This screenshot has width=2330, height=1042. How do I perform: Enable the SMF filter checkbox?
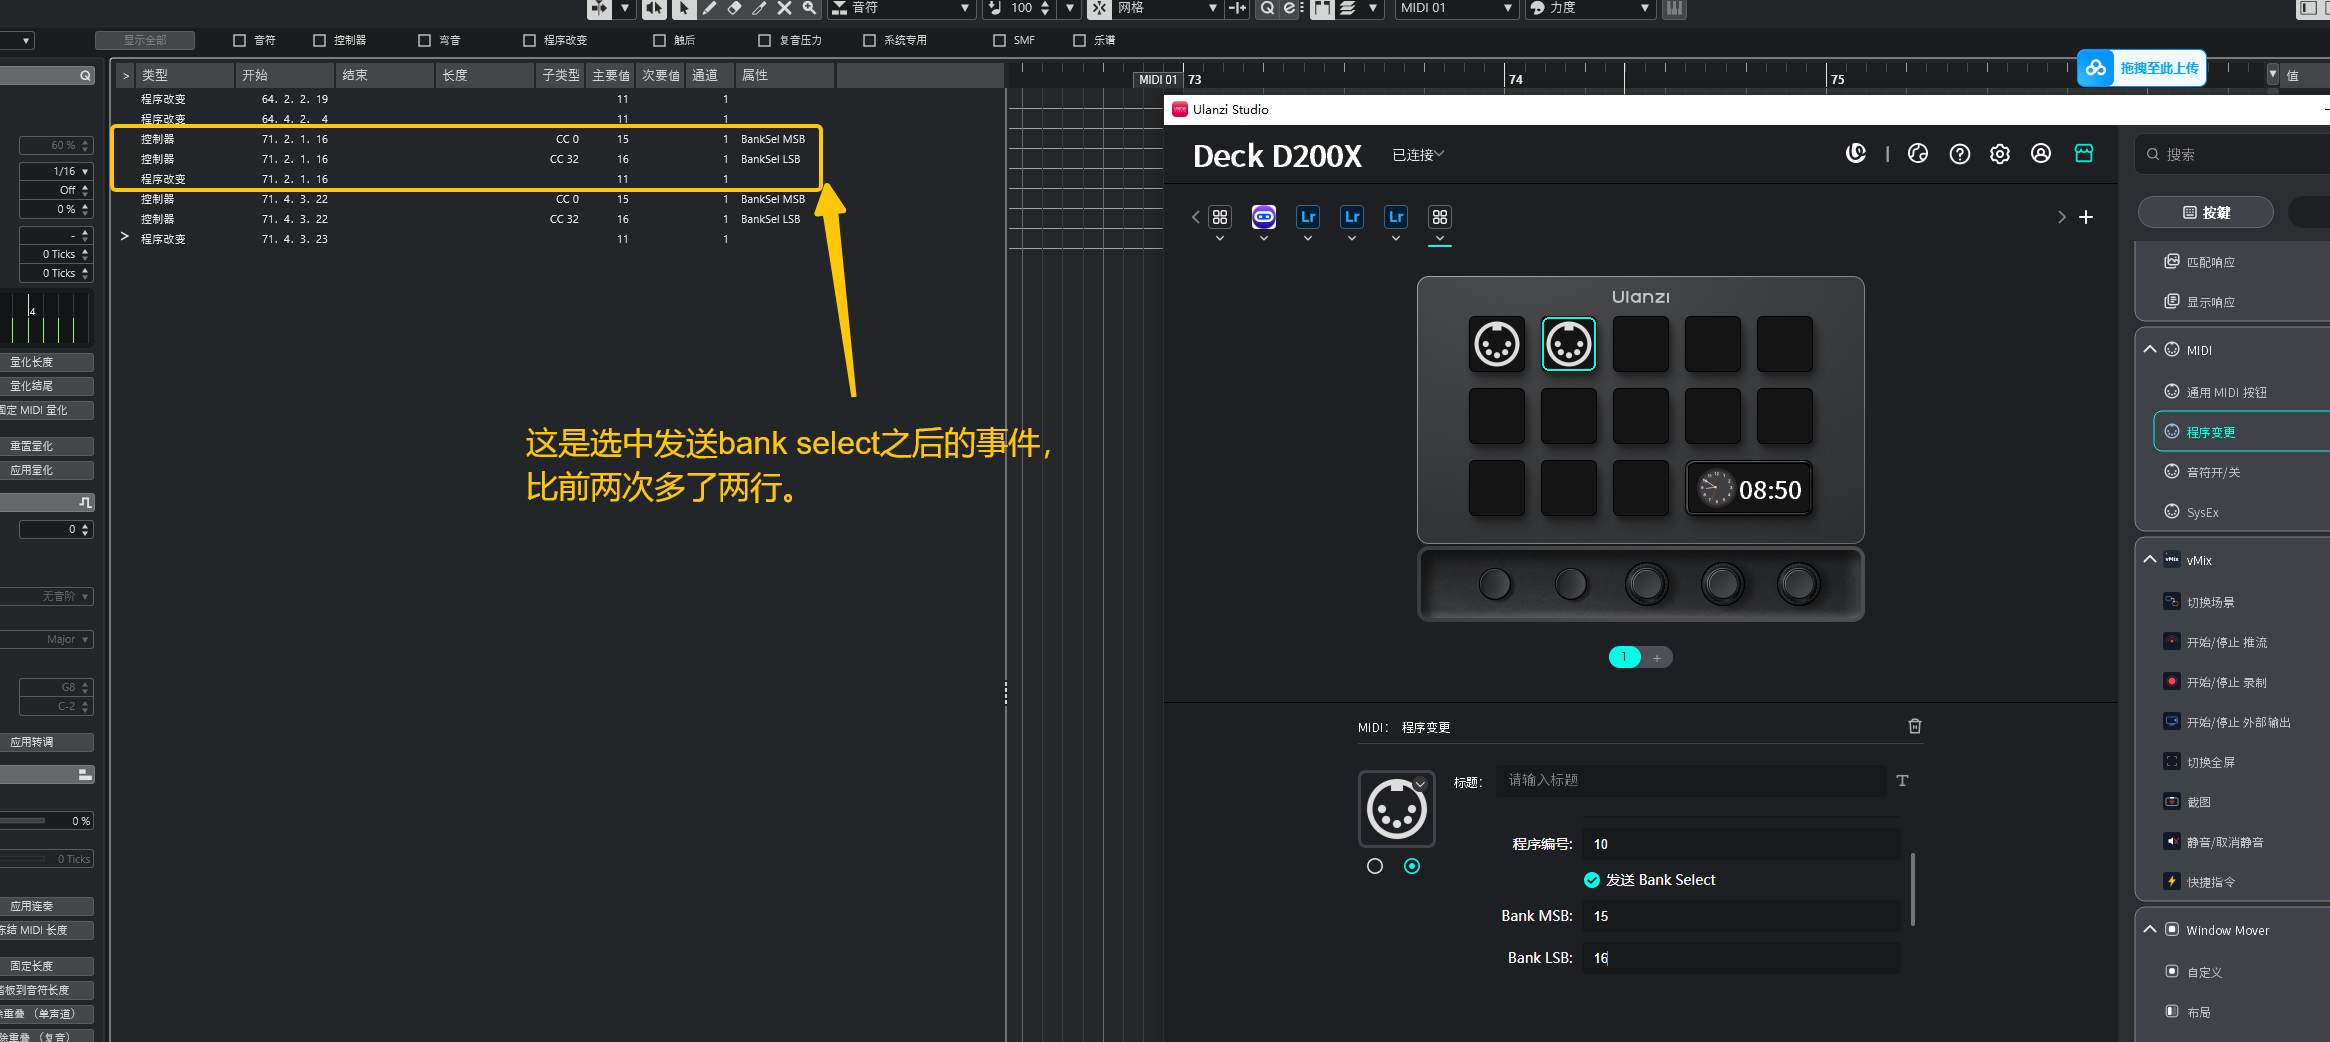[999, 40]
